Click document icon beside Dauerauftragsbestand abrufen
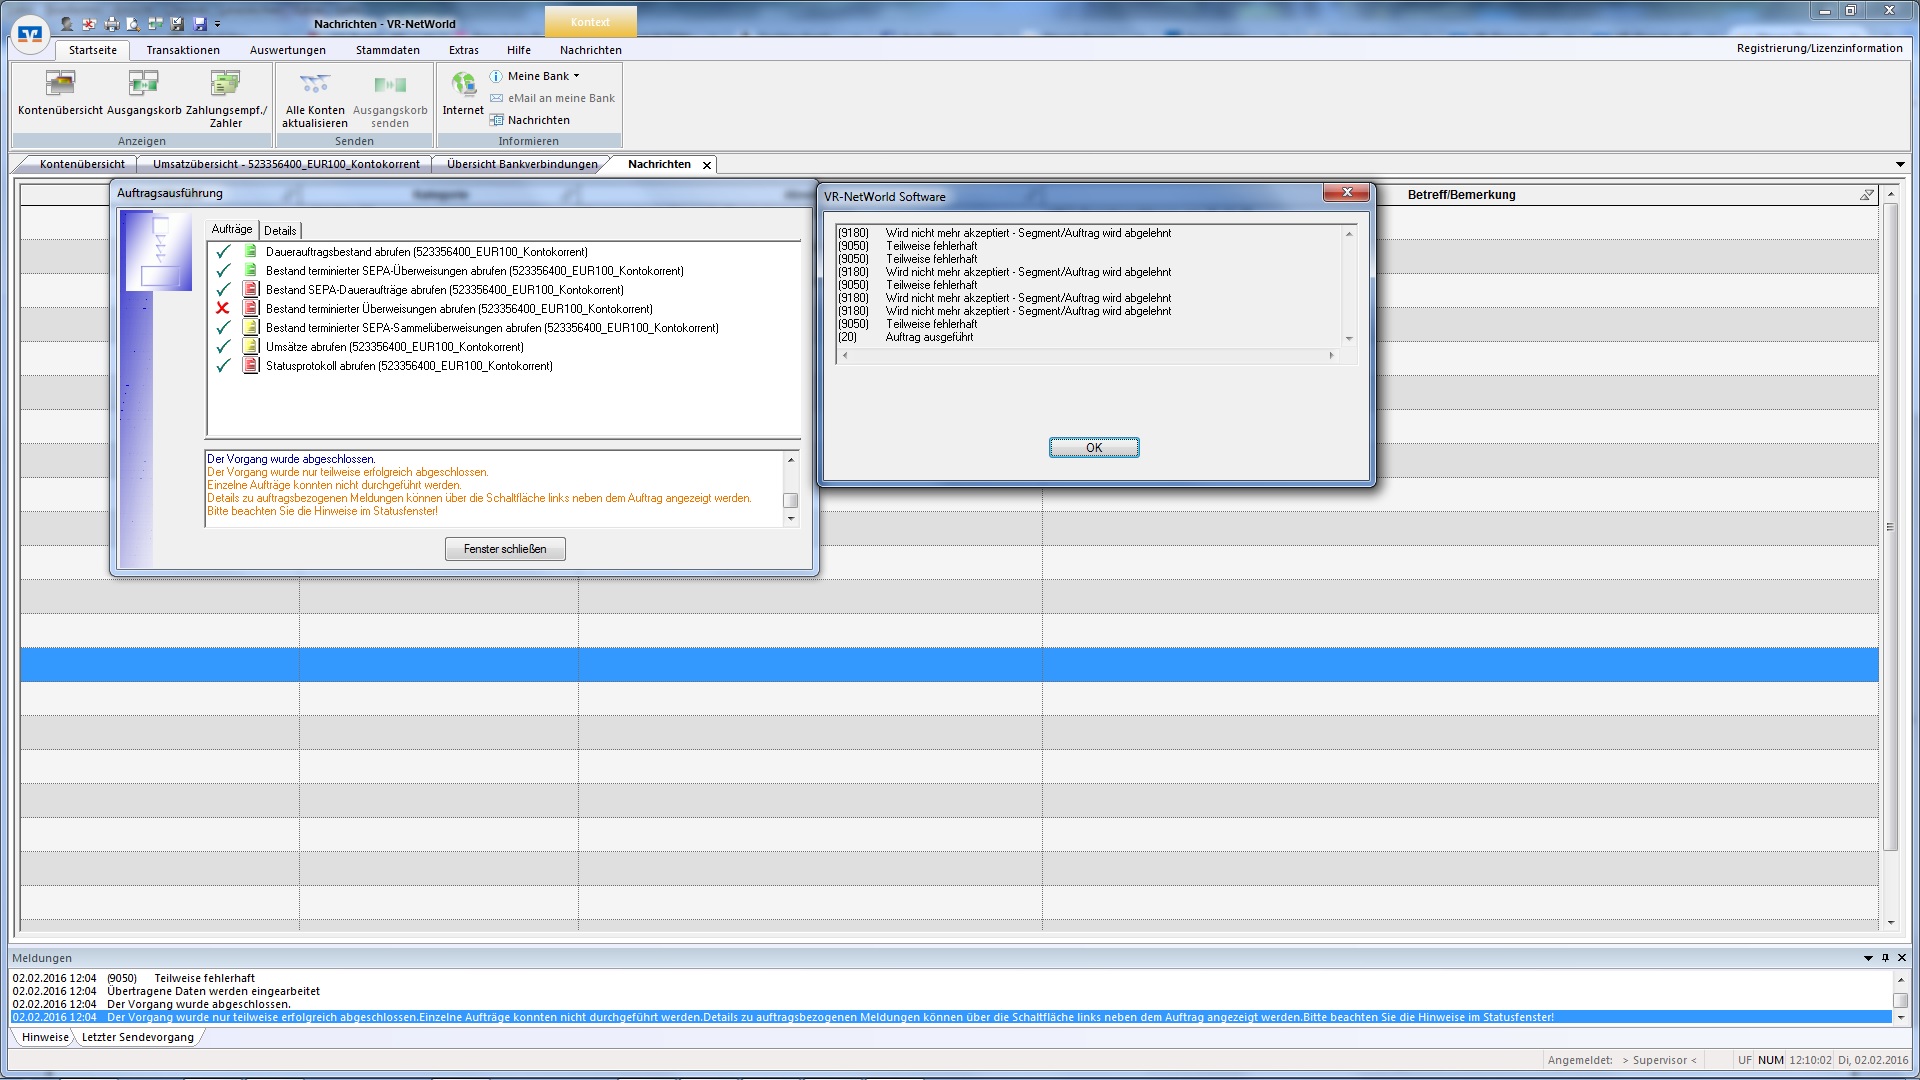Screen dimensions: 1920x1080 pos(251,251)
